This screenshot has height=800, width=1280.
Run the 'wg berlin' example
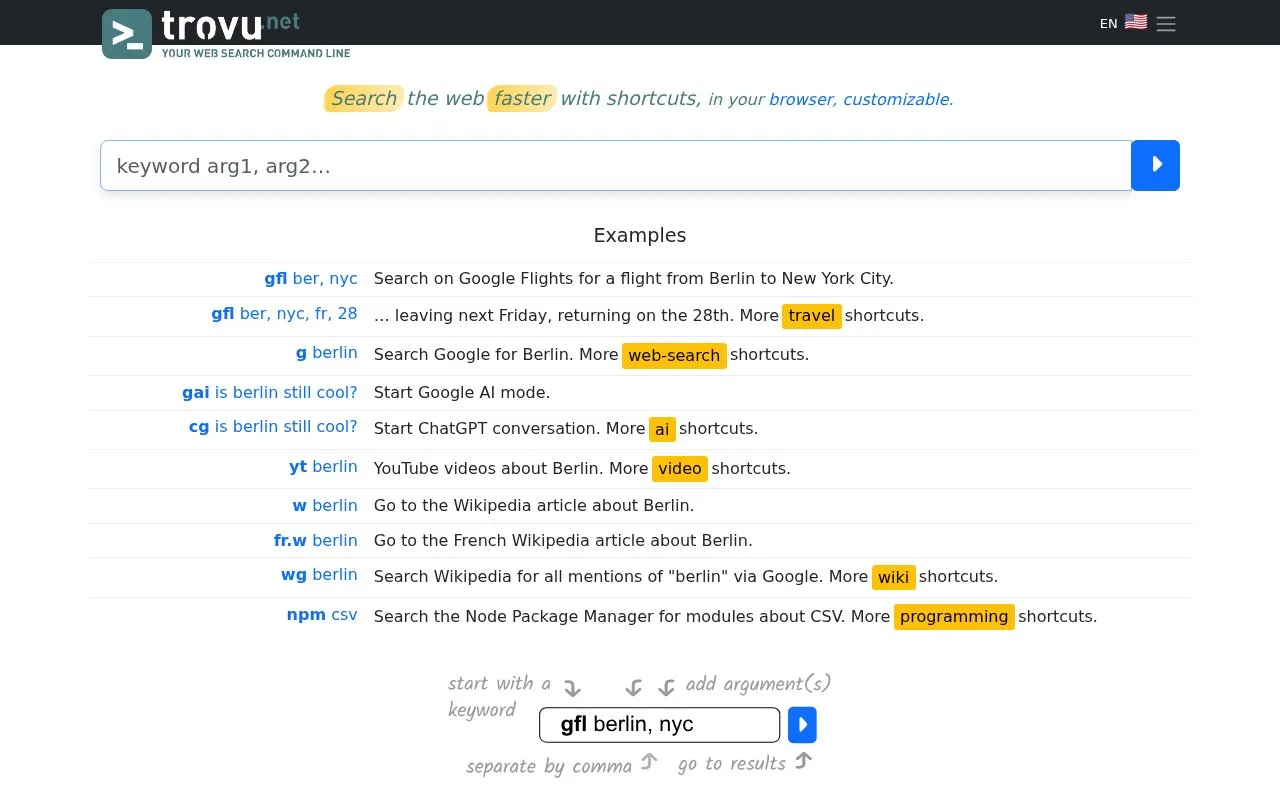point(319,574)
